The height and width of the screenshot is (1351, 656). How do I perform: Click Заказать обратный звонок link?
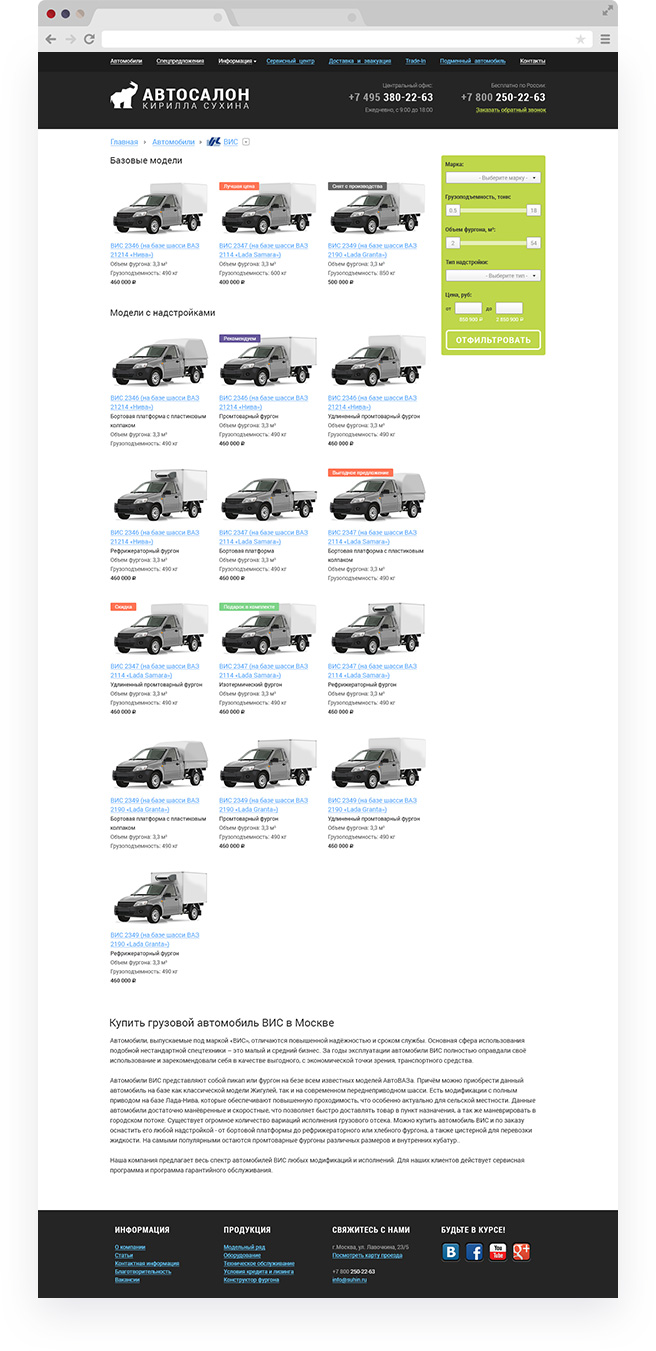[x=511, y=109]
